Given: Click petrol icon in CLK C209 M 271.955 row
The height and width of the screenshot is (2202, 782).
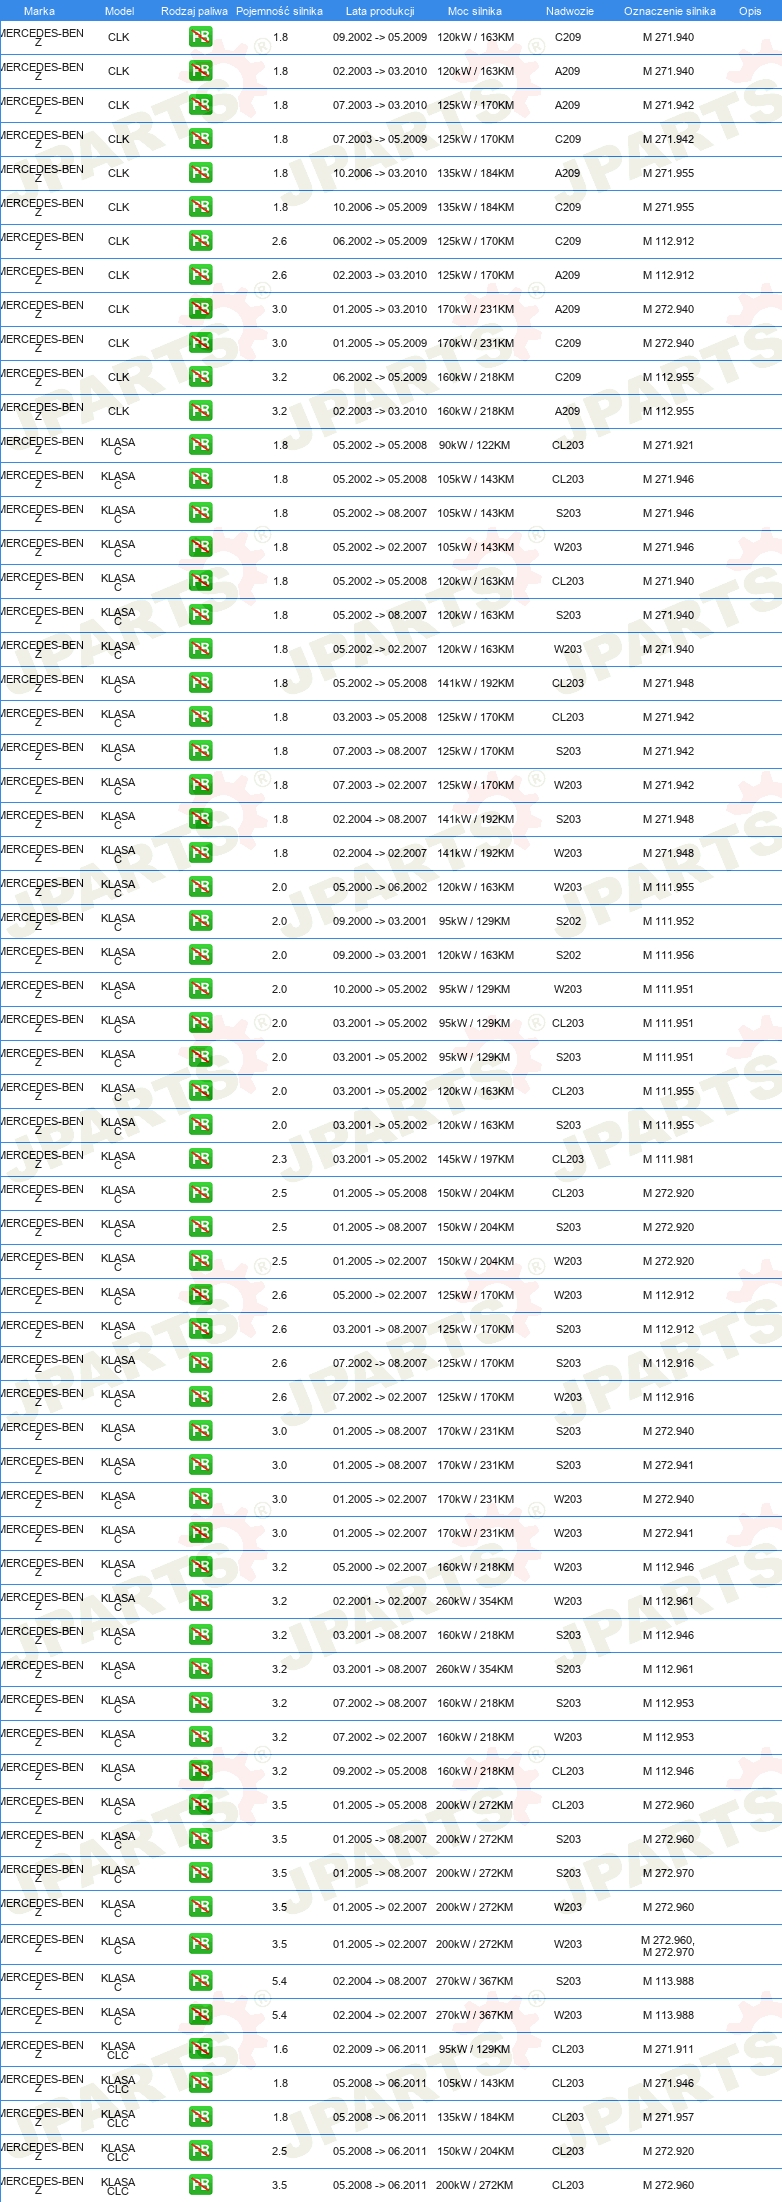Looking at the screenshot, I should click(x=201, y=207).
